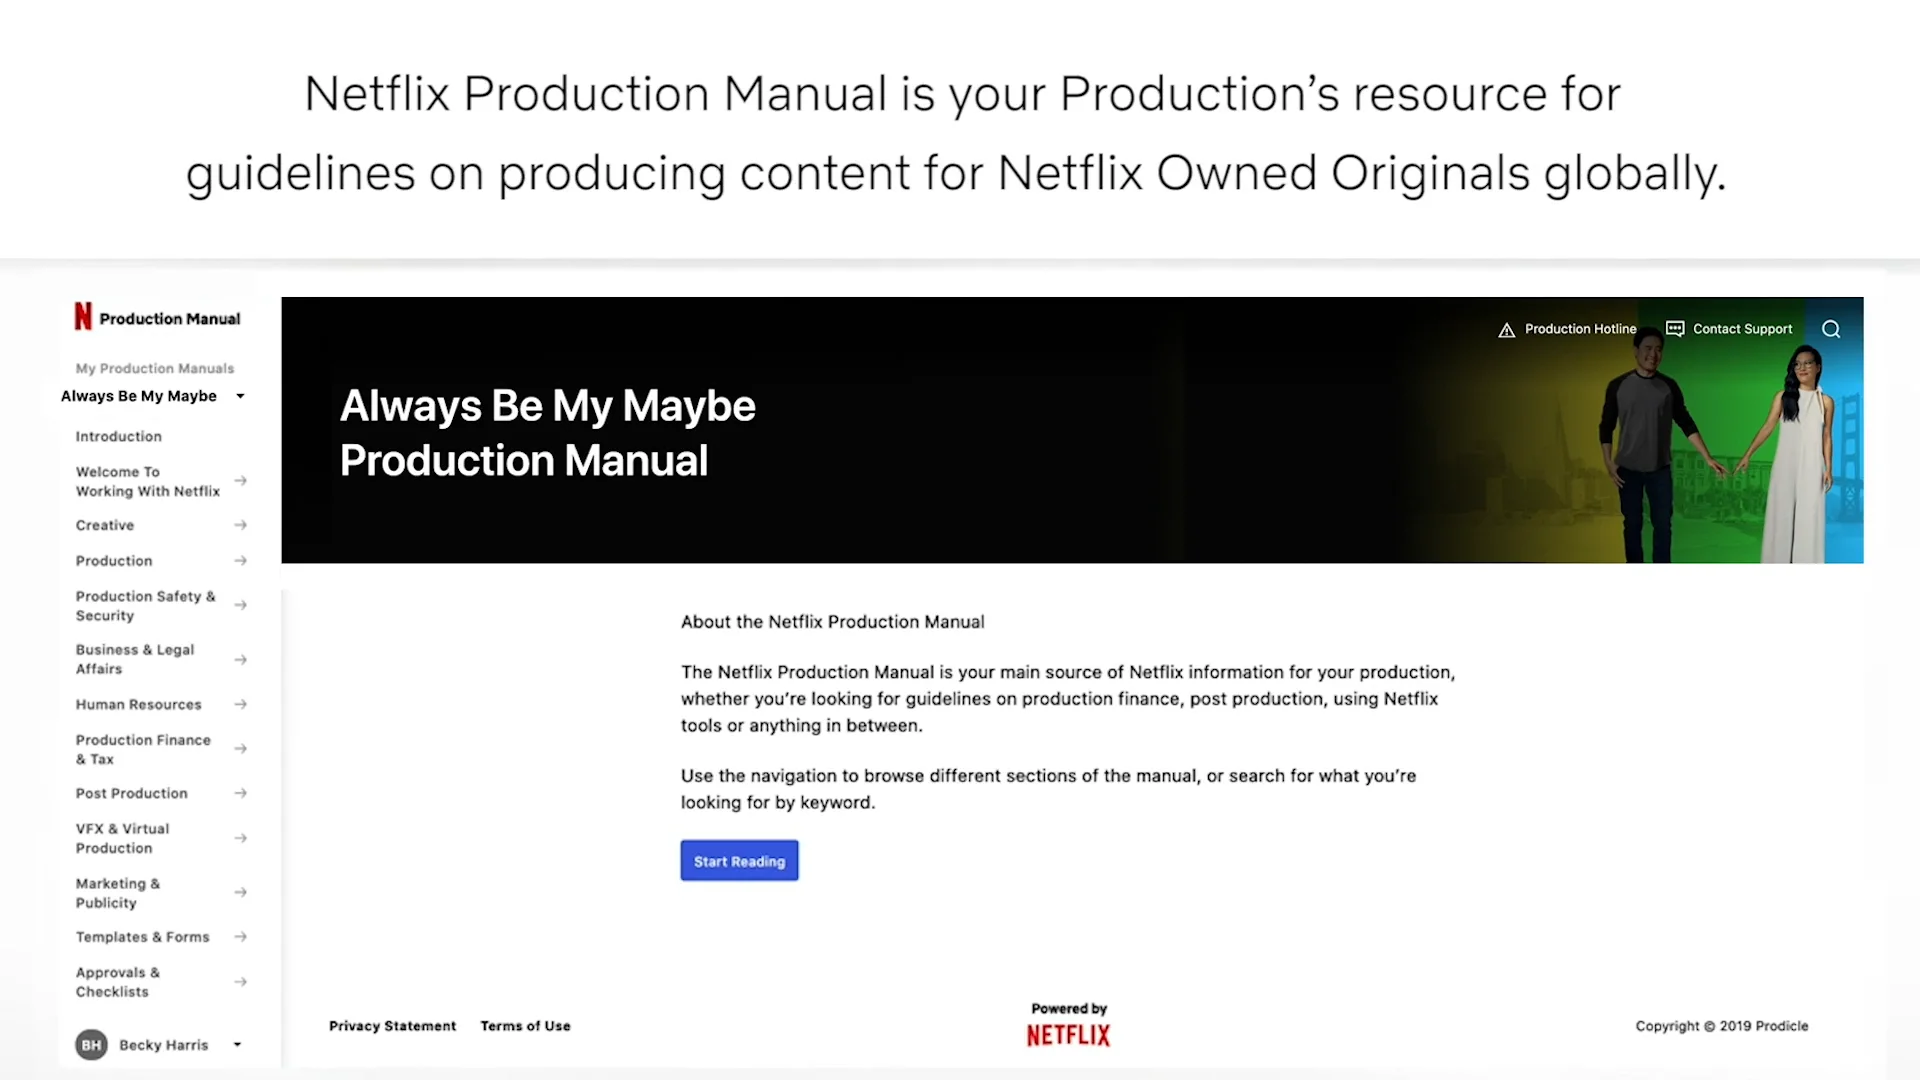
Task: Open the Privacy Statement link
Action: [392, 1025]
